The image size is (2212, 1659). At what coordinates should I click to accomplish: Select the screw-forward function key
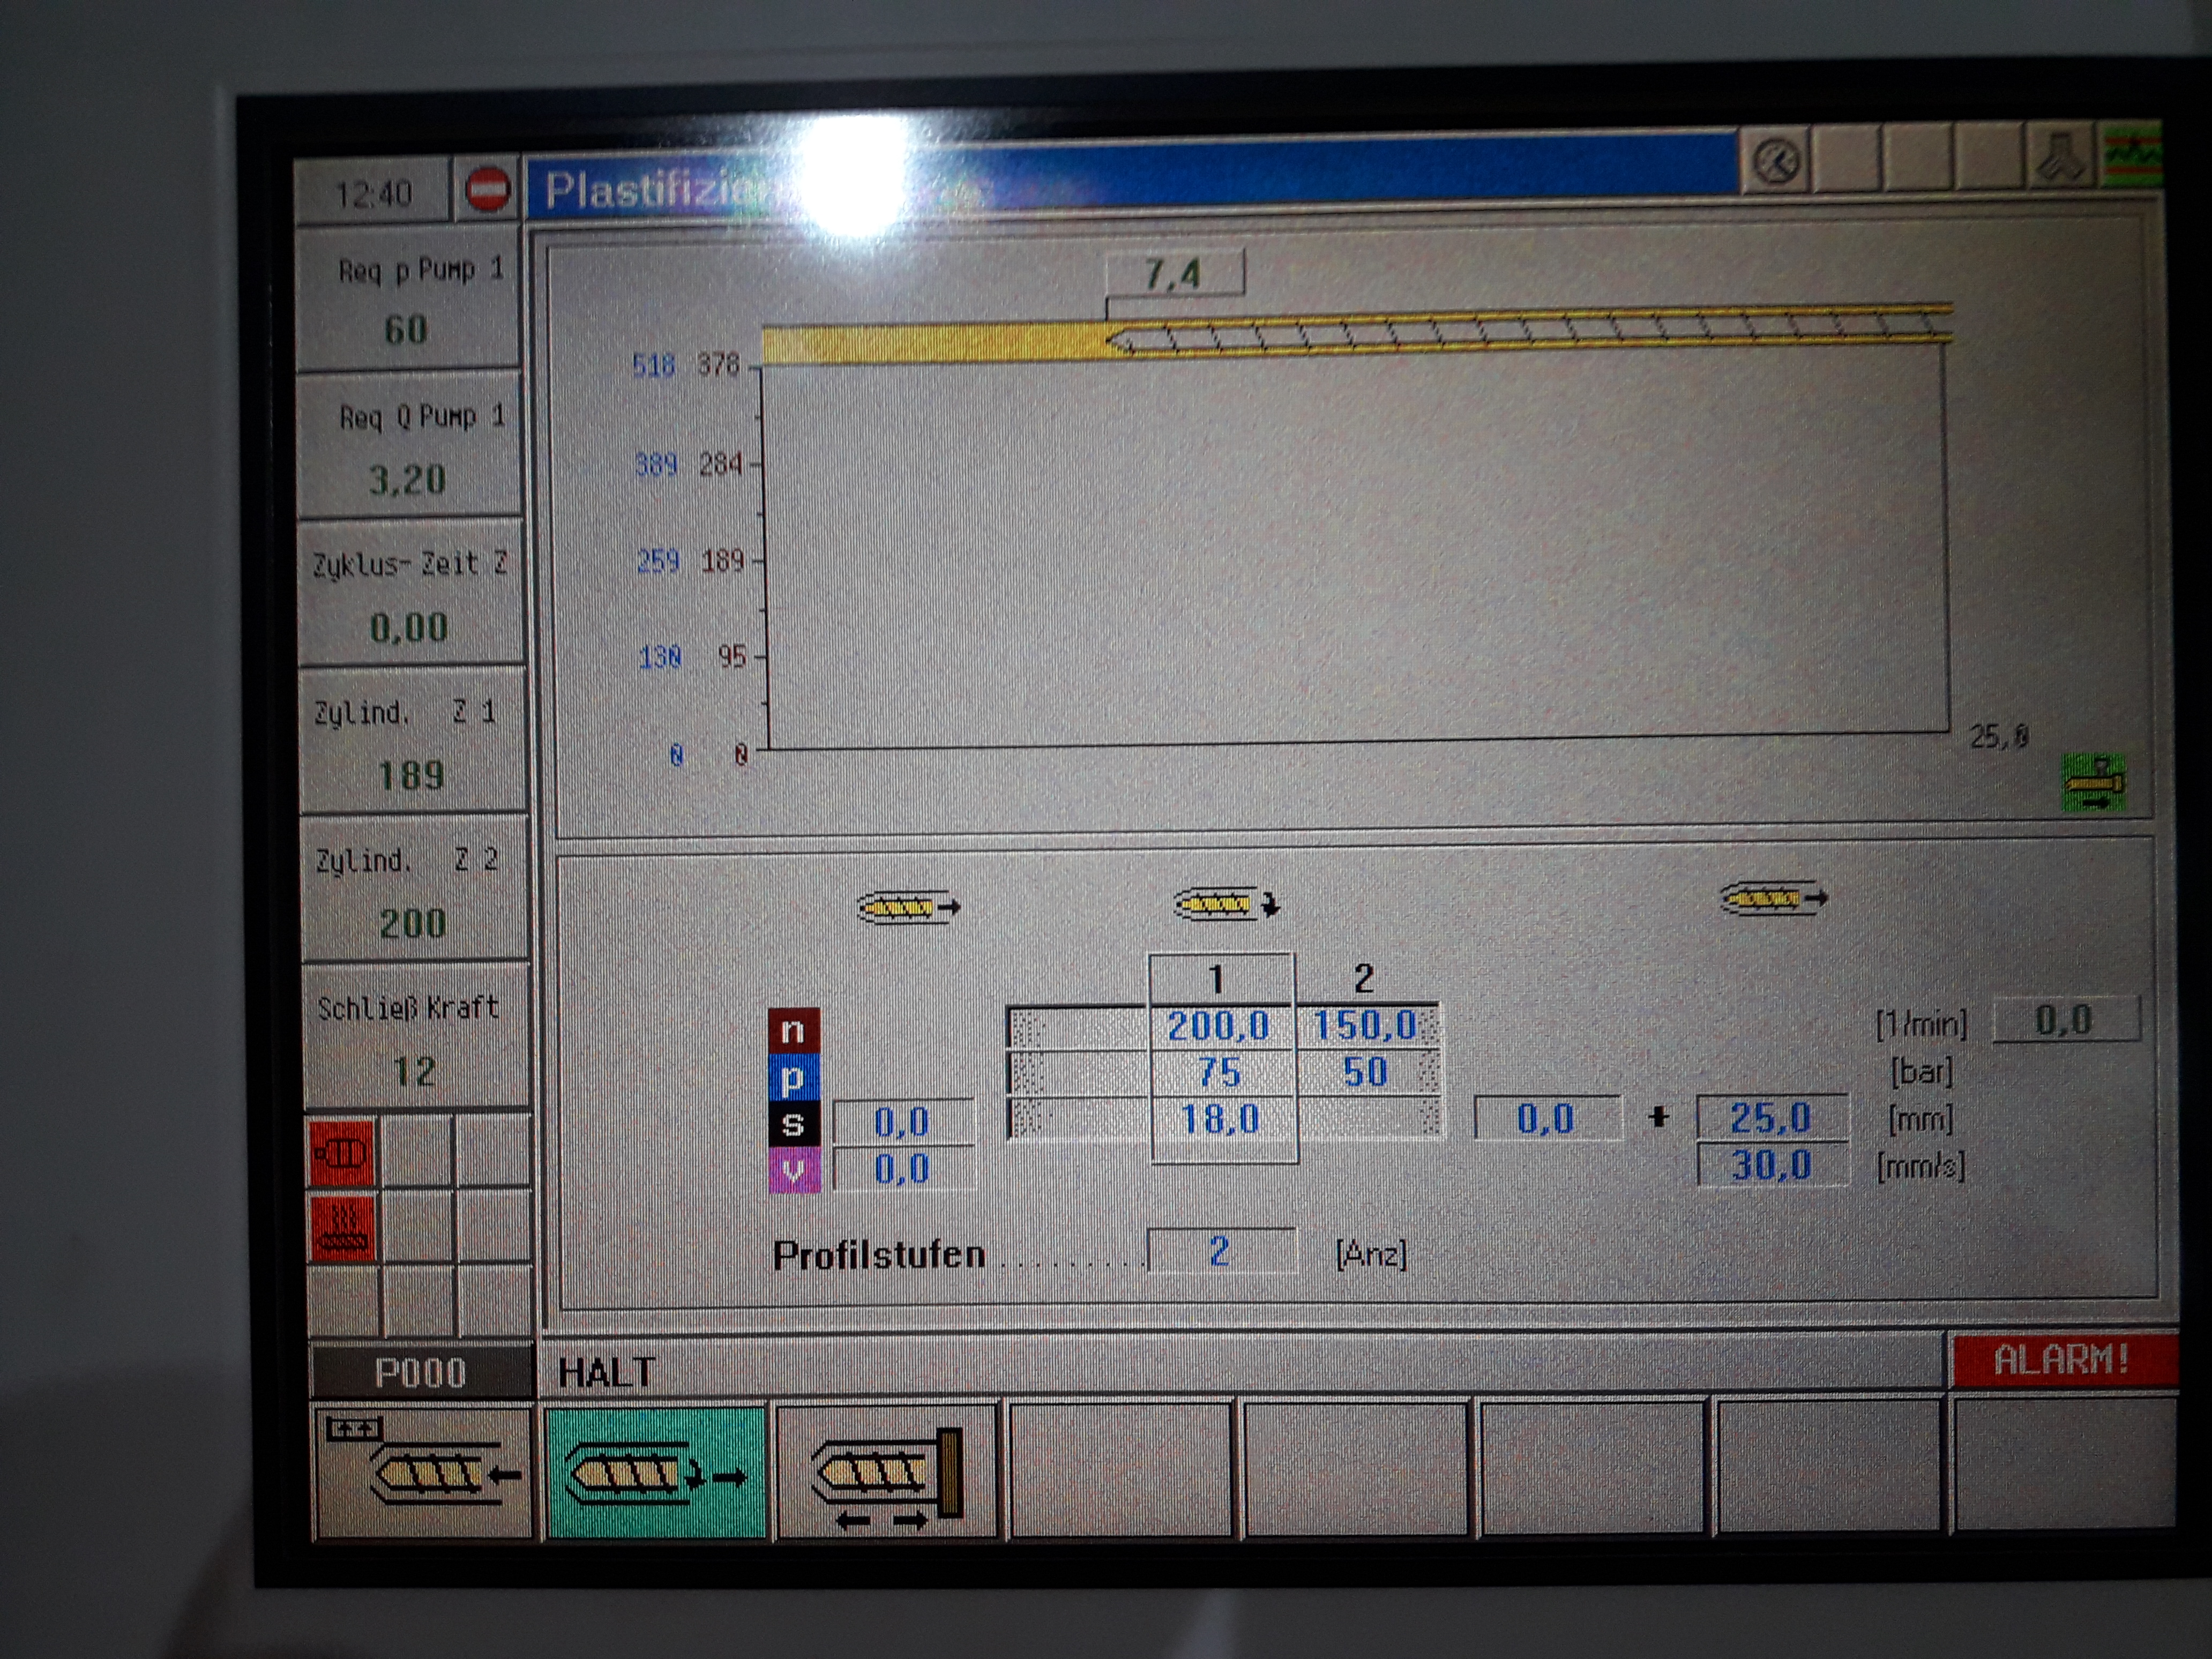[x=423, y=1473]
